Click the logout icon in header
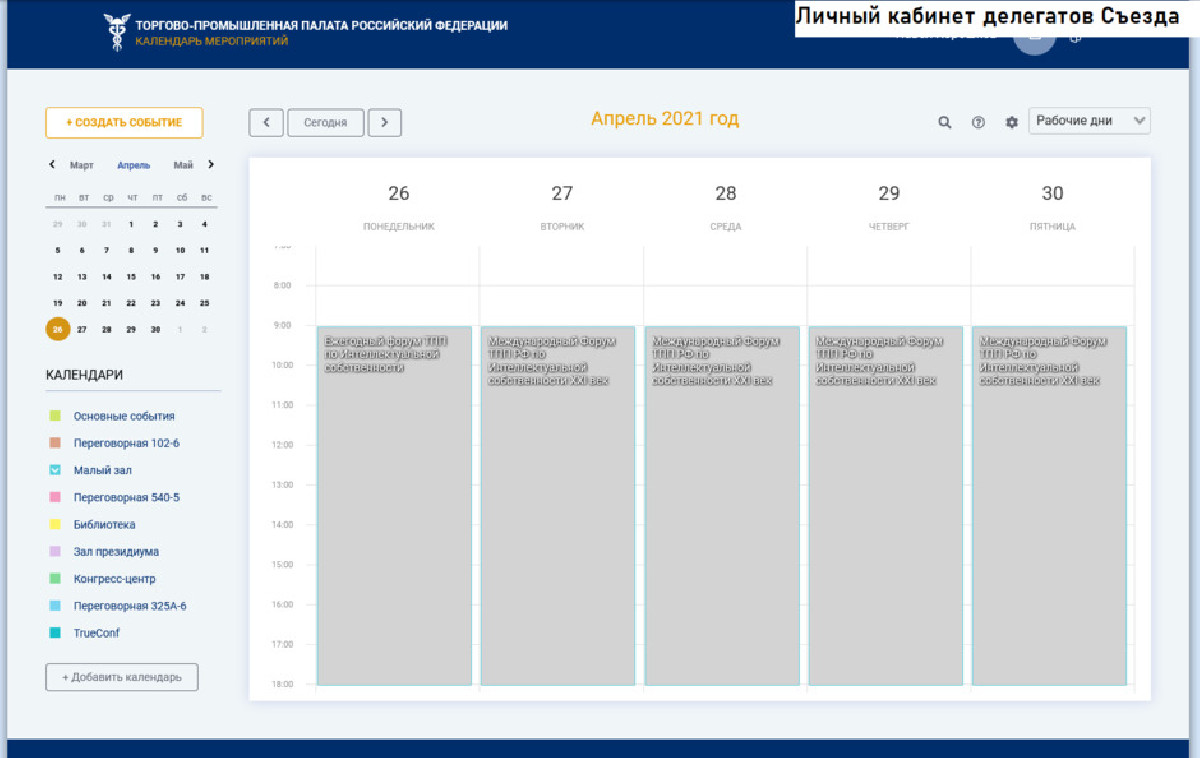This screenshot has width=1200, height=758. coord(1075,39)
